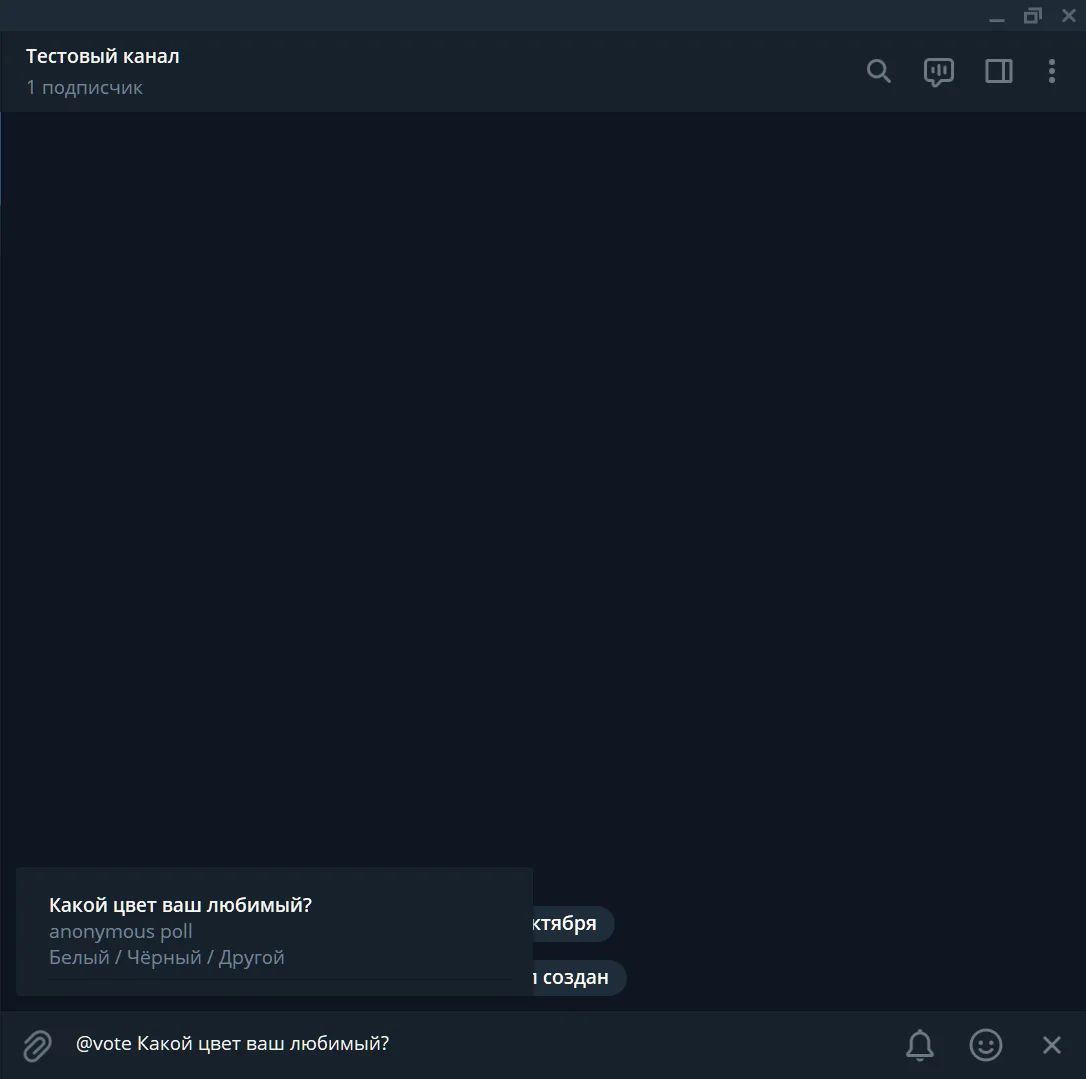Click the 'Белый / Чёрный / Другой' options line

click(167, 957)
